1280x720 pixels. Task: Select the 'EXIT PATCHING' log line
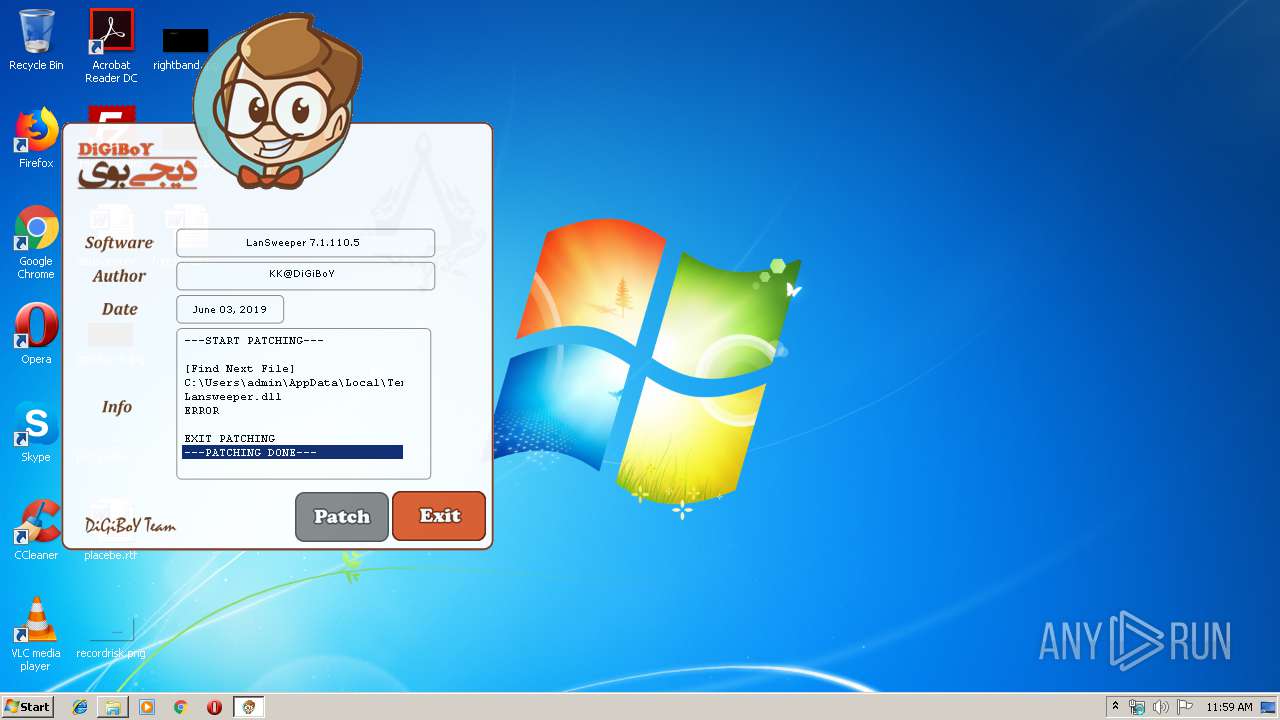230,439
